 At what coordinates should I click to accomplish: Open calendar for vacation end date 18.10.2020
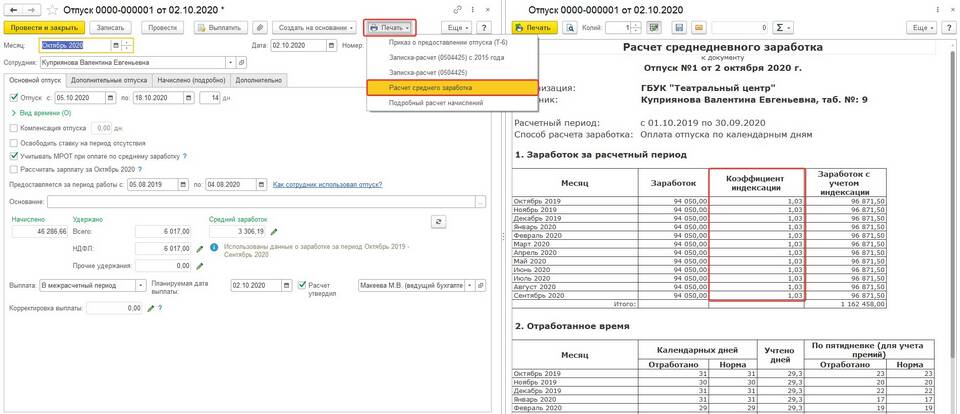[187, 97]
